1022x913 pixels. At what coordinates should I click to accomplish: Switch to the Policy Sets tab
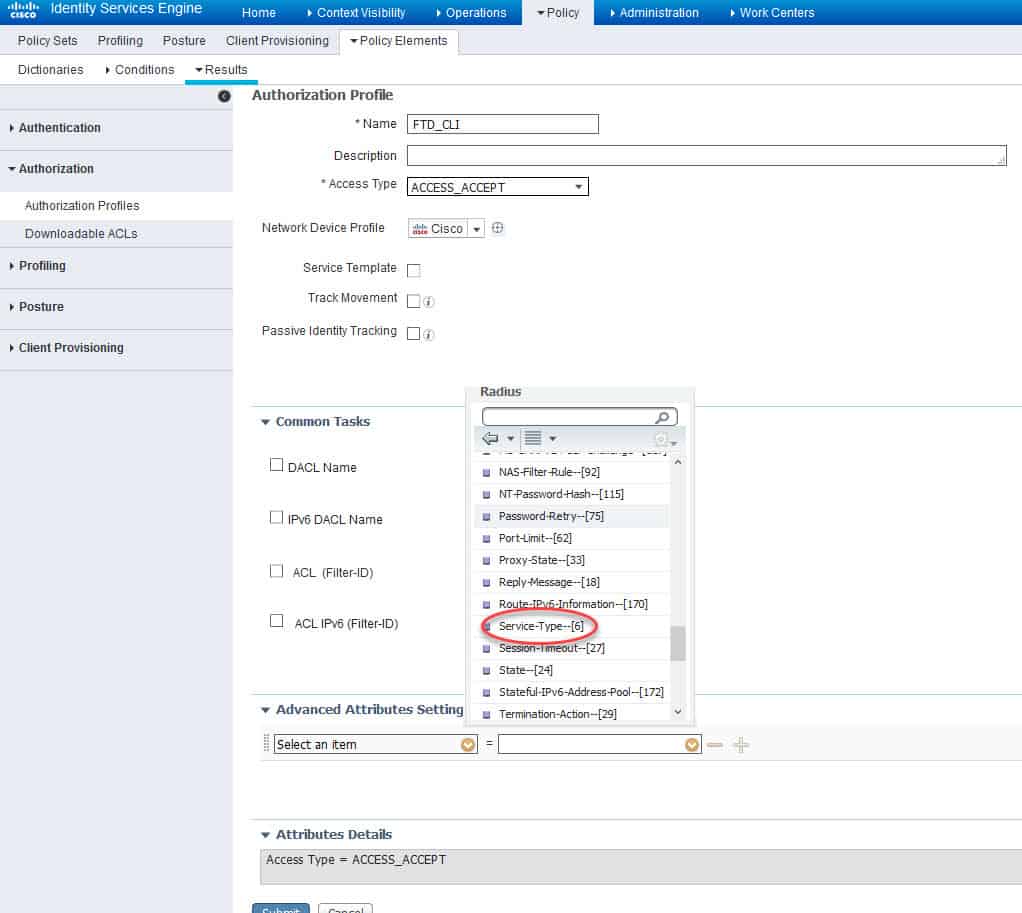(x=48, y=41)
